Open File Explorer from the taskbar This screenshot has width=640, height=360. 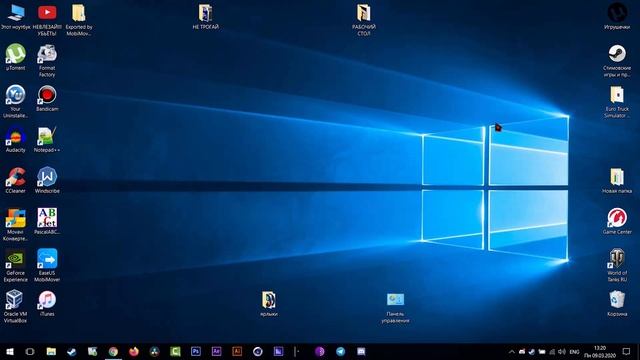51,351
